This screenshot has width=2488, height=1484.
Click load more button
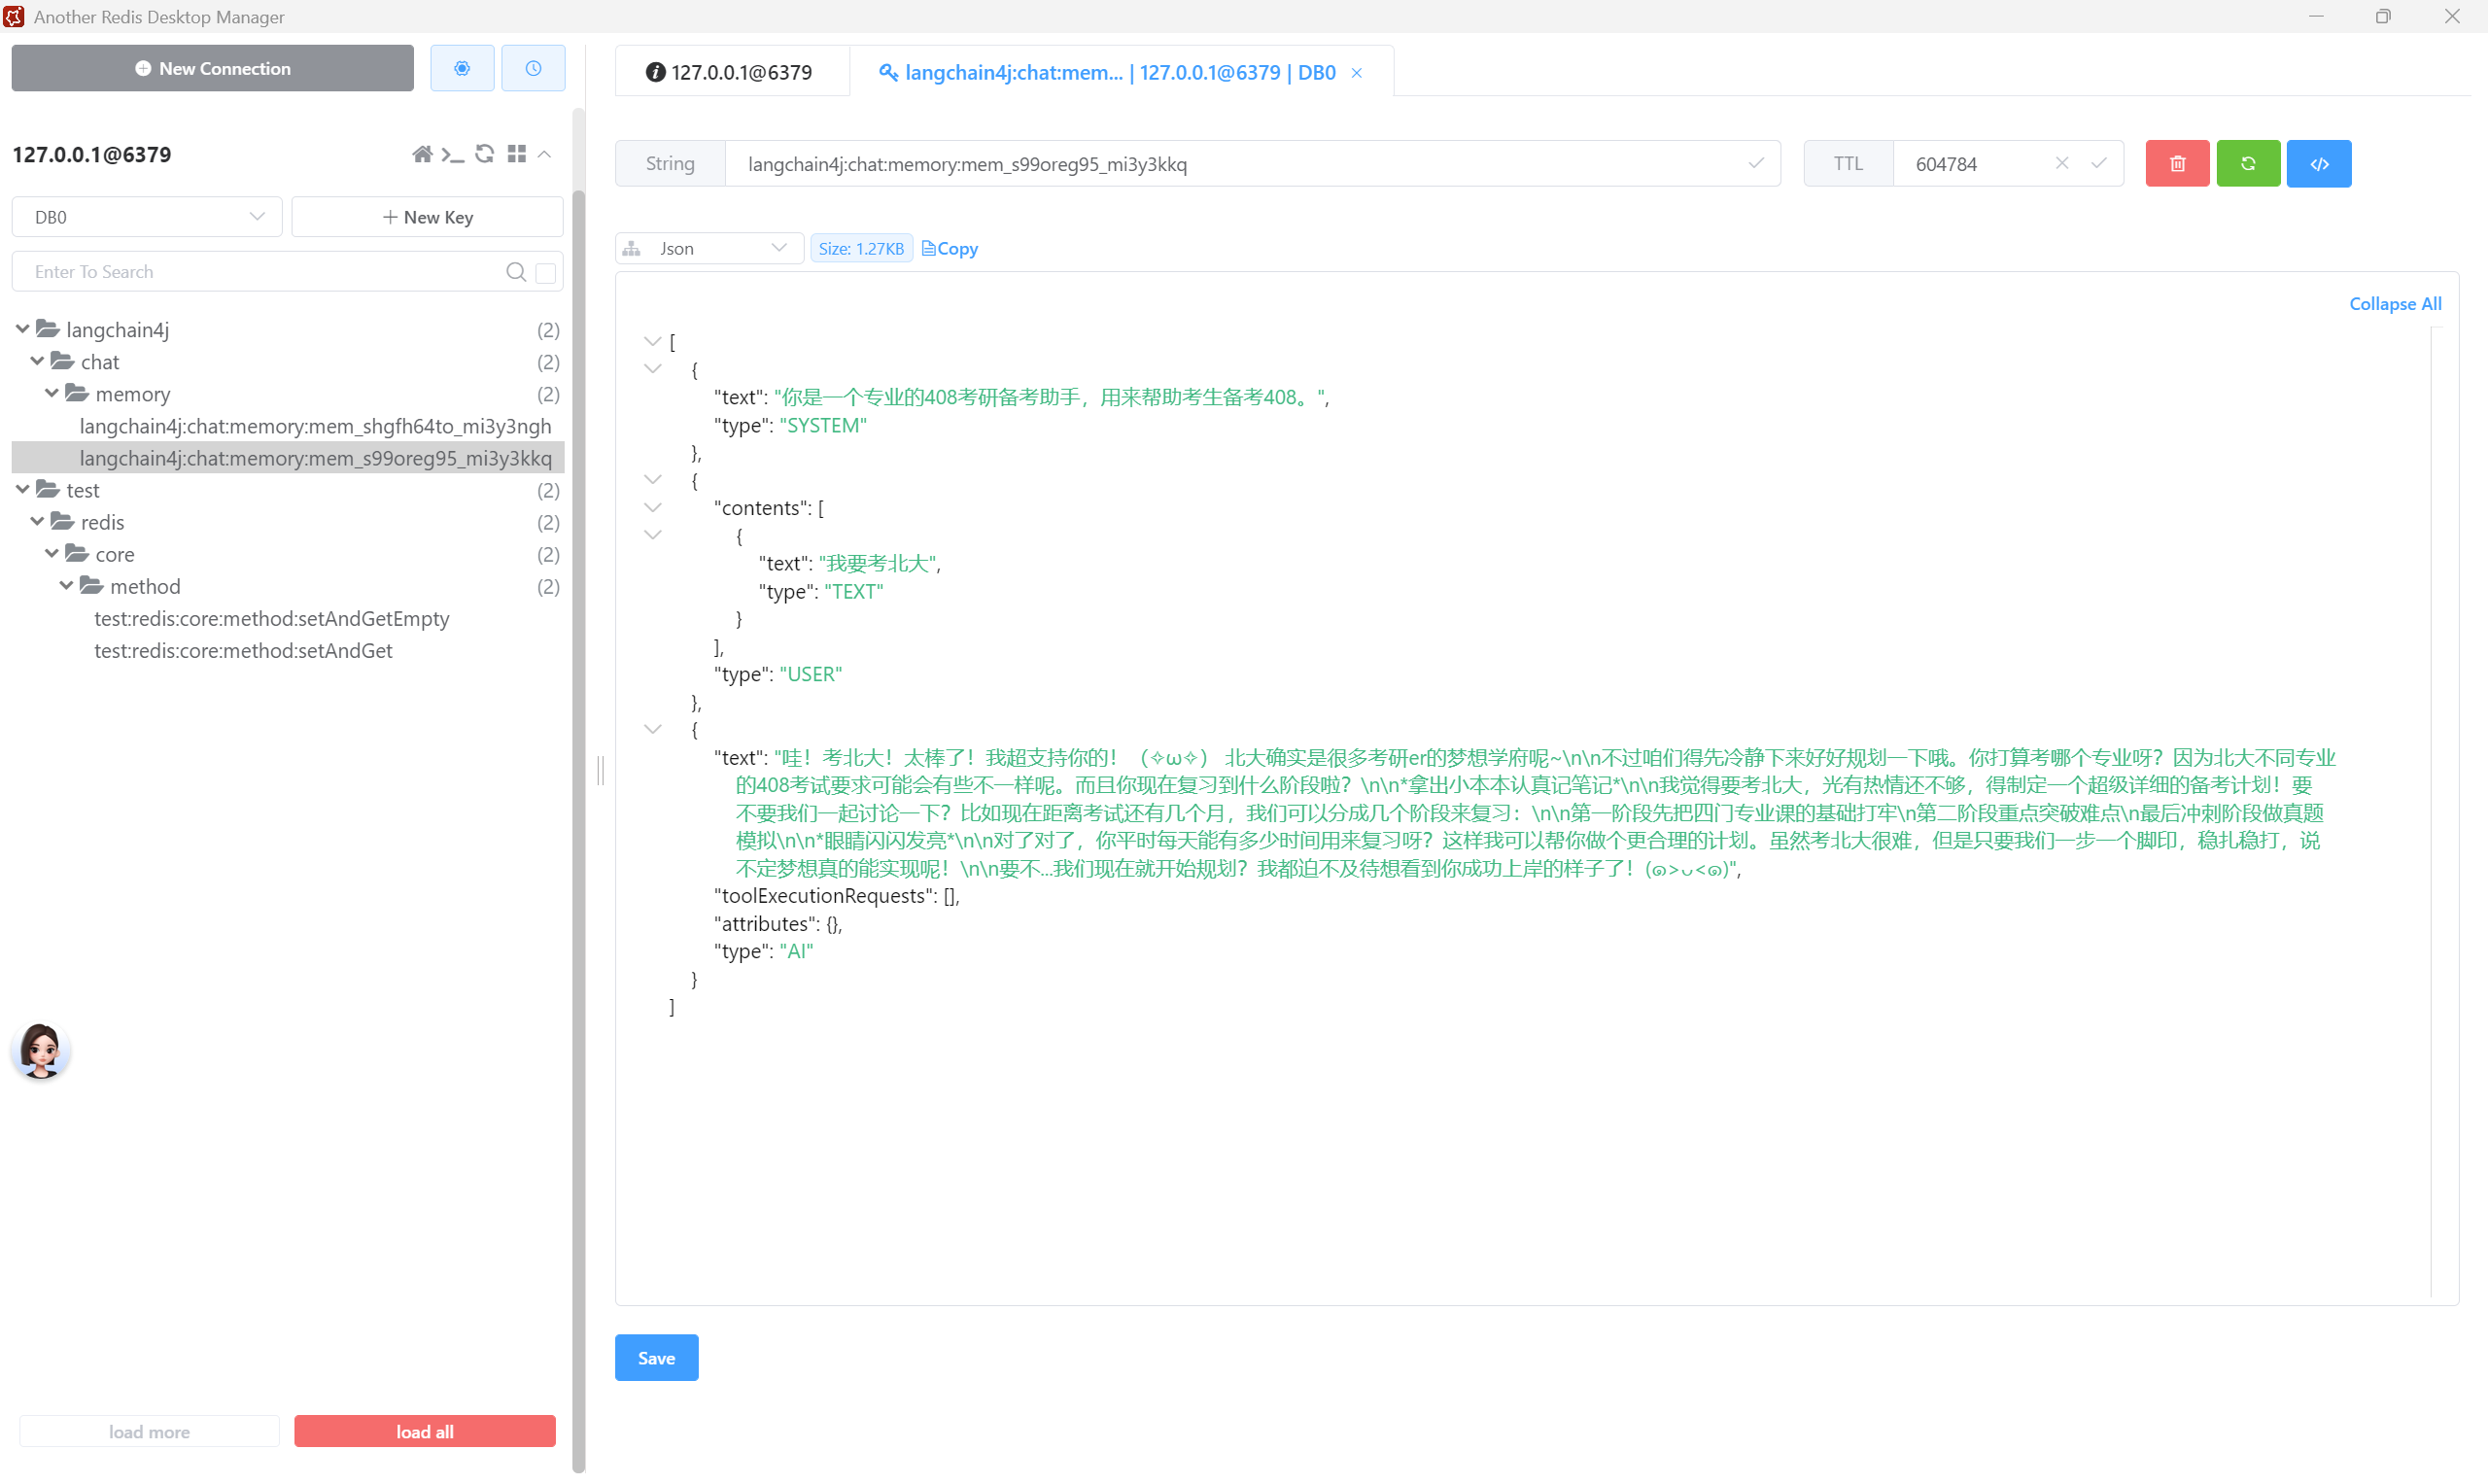pyautogui.click(x=149, y=1431)
